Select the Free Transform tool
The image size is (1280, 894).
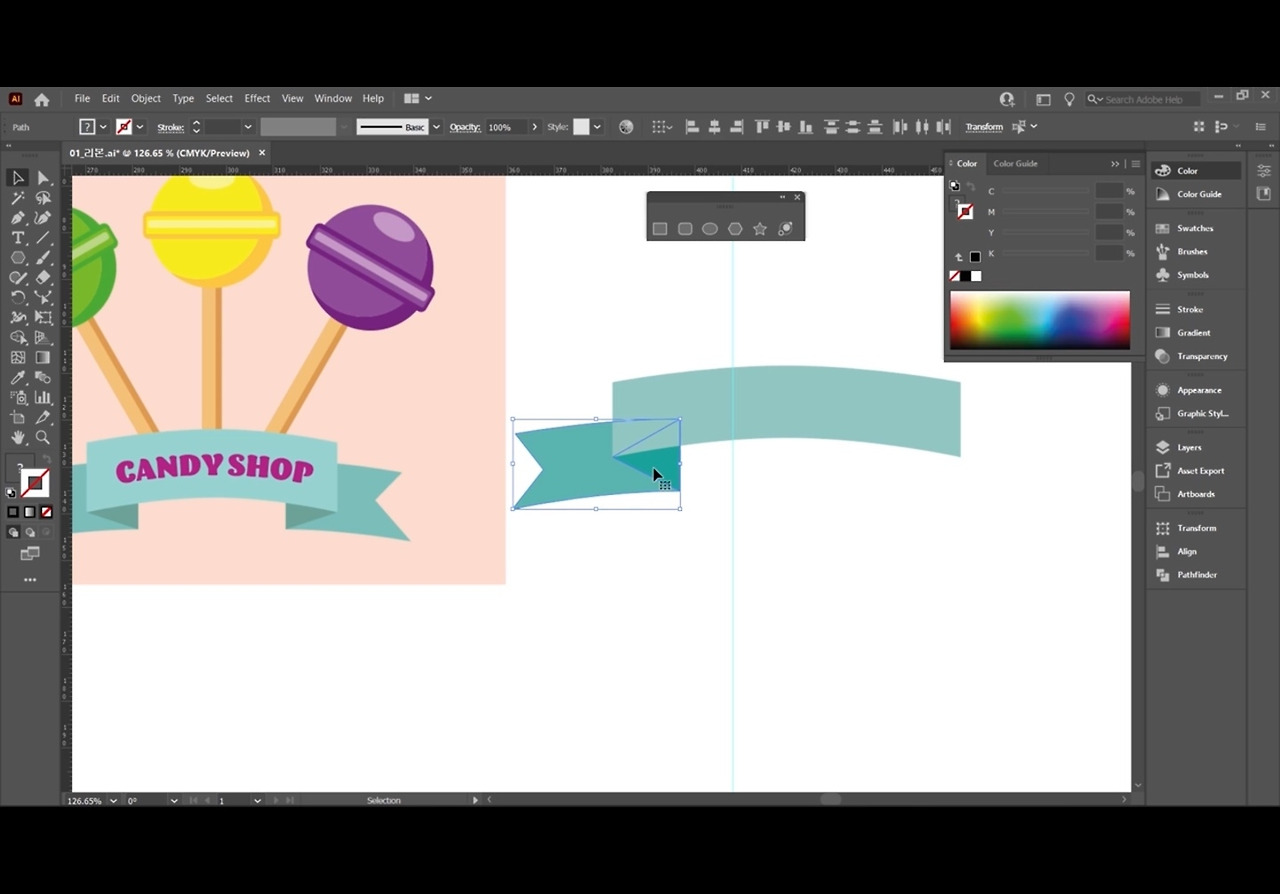(x=43, y=318)
